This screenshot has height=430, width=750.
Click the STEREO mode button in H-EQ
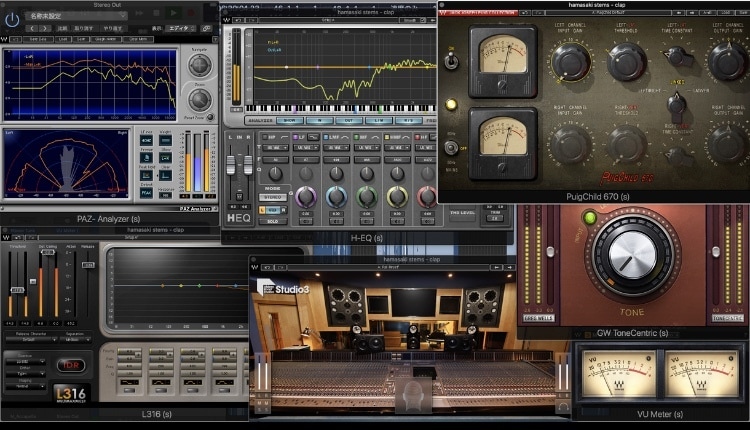[273, 197]
